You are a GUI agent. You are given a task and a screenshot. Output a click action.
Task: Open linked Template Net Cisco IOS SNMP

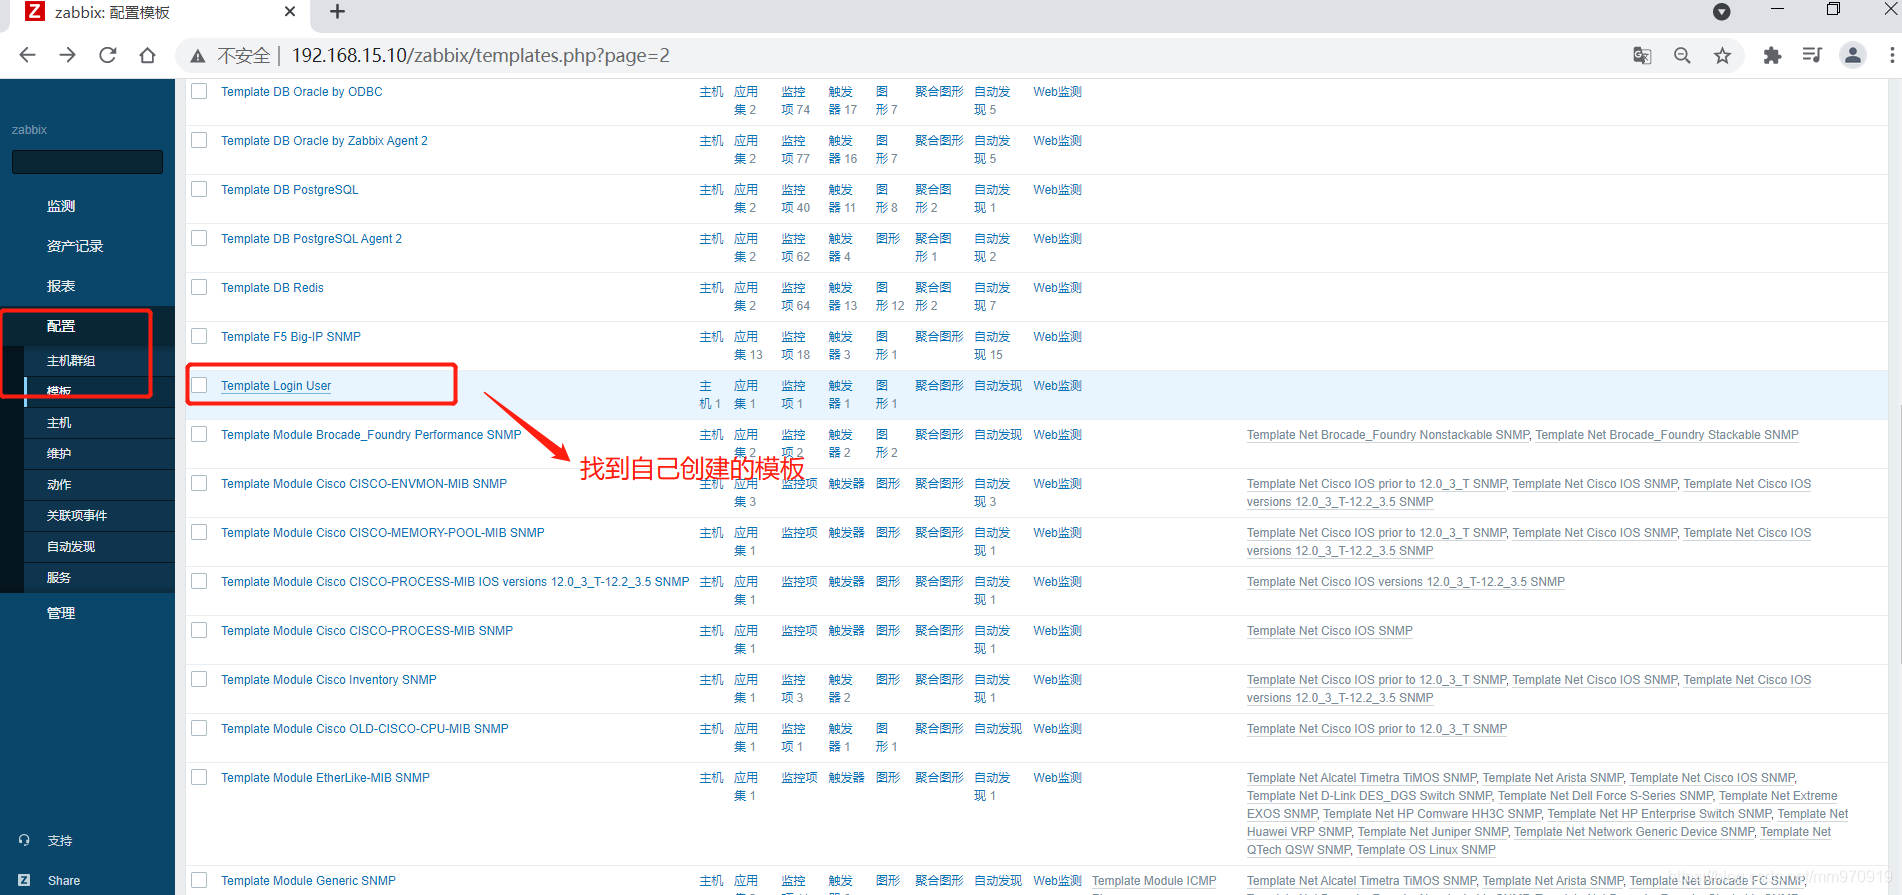click(1329, 631)
